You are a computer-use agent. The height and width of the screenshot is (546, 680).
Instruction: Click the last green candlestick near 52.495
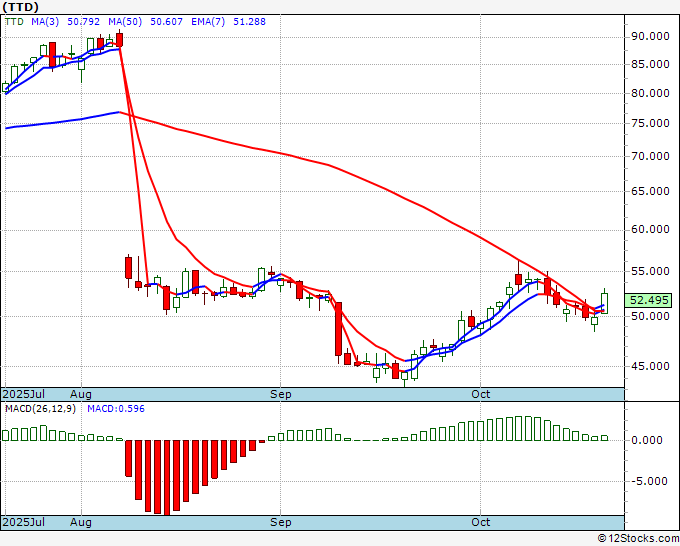(604, 303)
